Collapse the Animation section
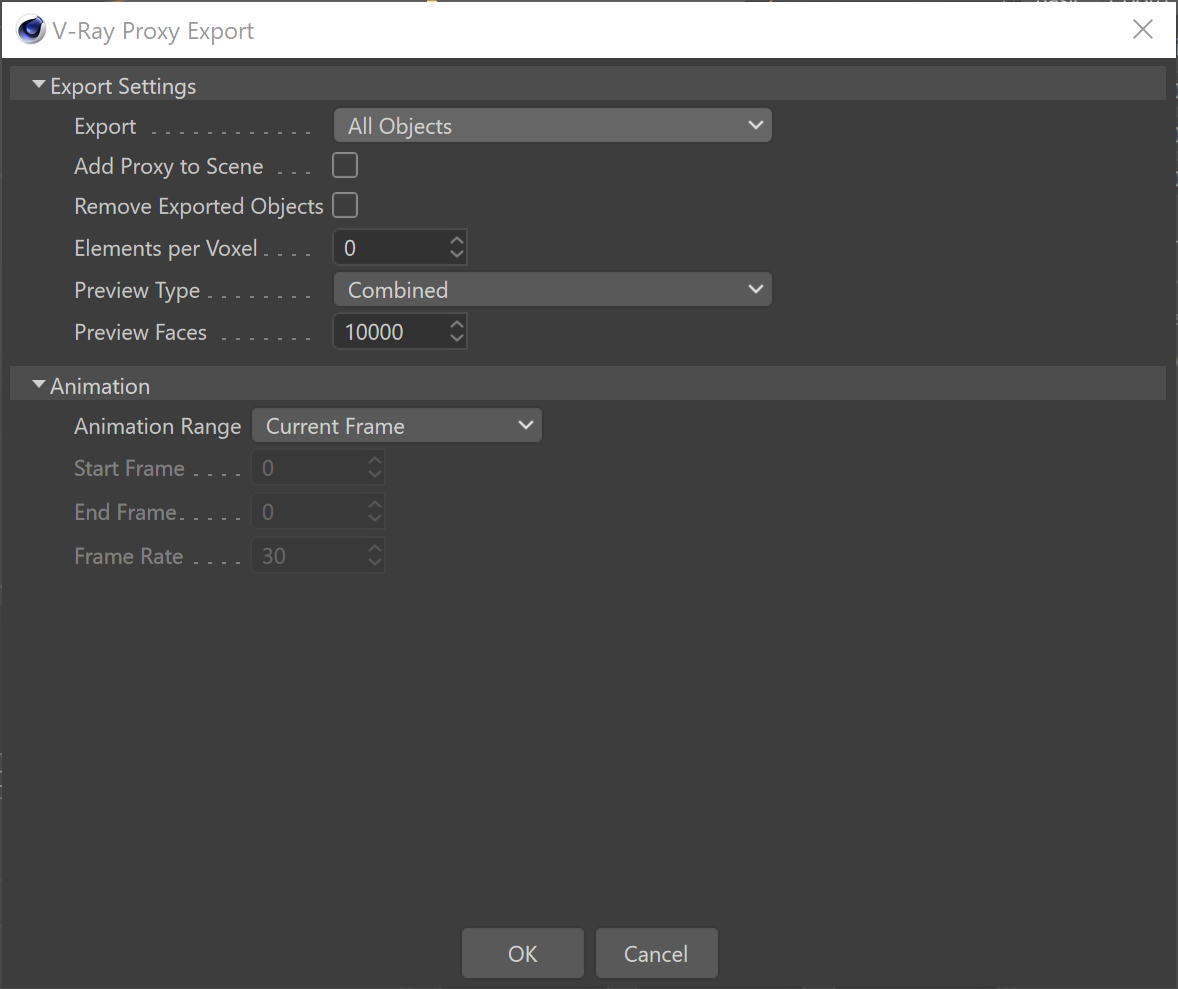This screenshot has width=1178, height=989. [39, 385]
